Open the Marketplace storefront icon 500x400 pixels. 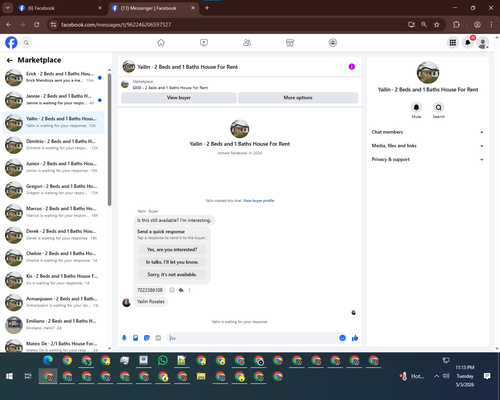pyautogui.click(x=290, y=43)
